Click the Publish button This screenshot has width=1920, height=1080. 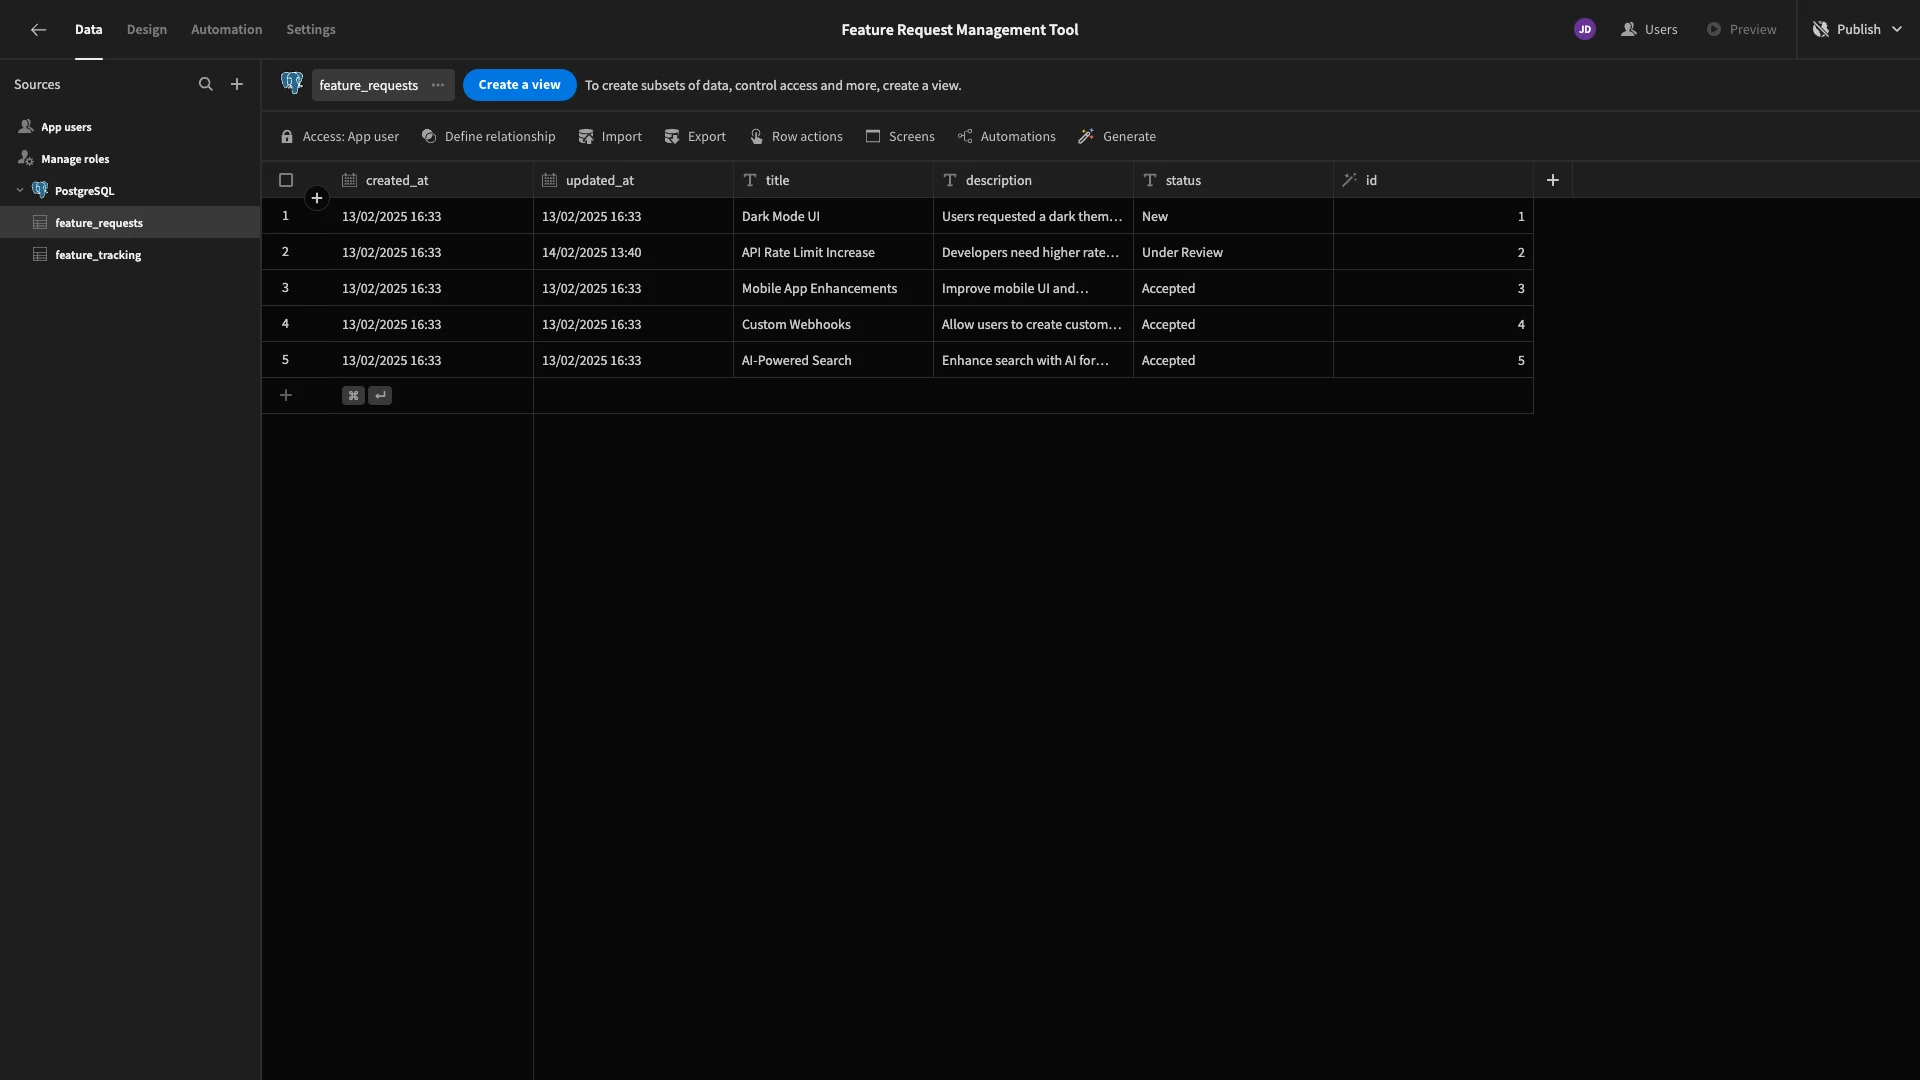[1848, 30]
